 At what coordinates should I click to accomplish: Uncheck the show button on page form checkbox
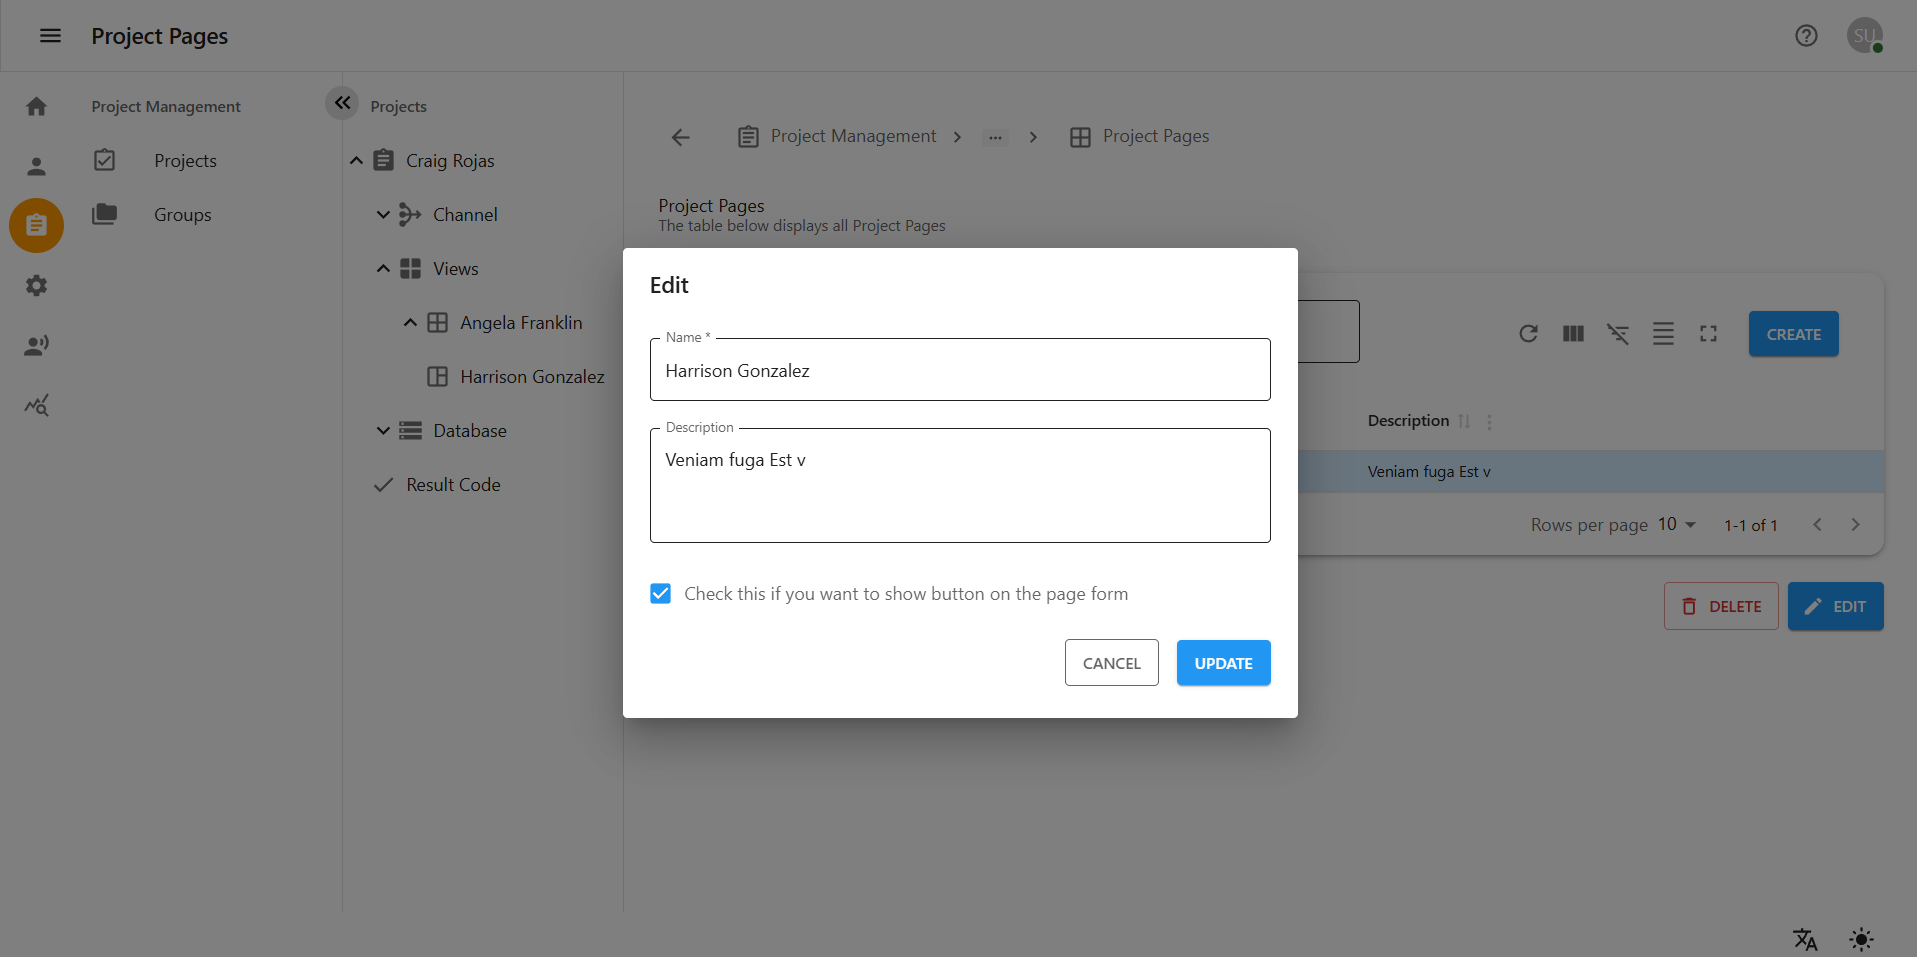point(661,594)
